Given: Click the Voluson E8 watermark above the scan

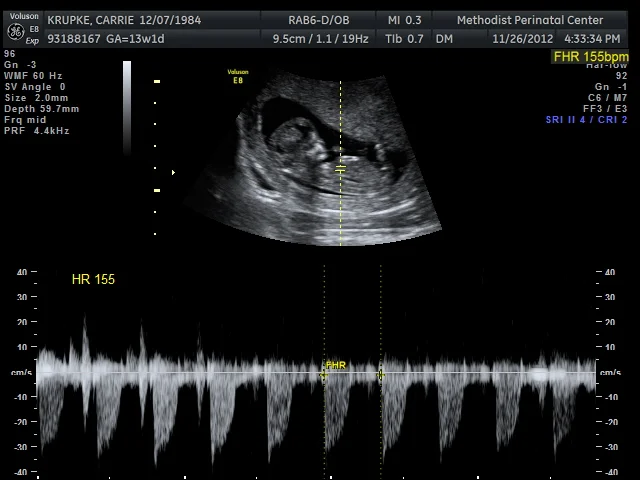Looking at the screenshot, I should 238,76.
